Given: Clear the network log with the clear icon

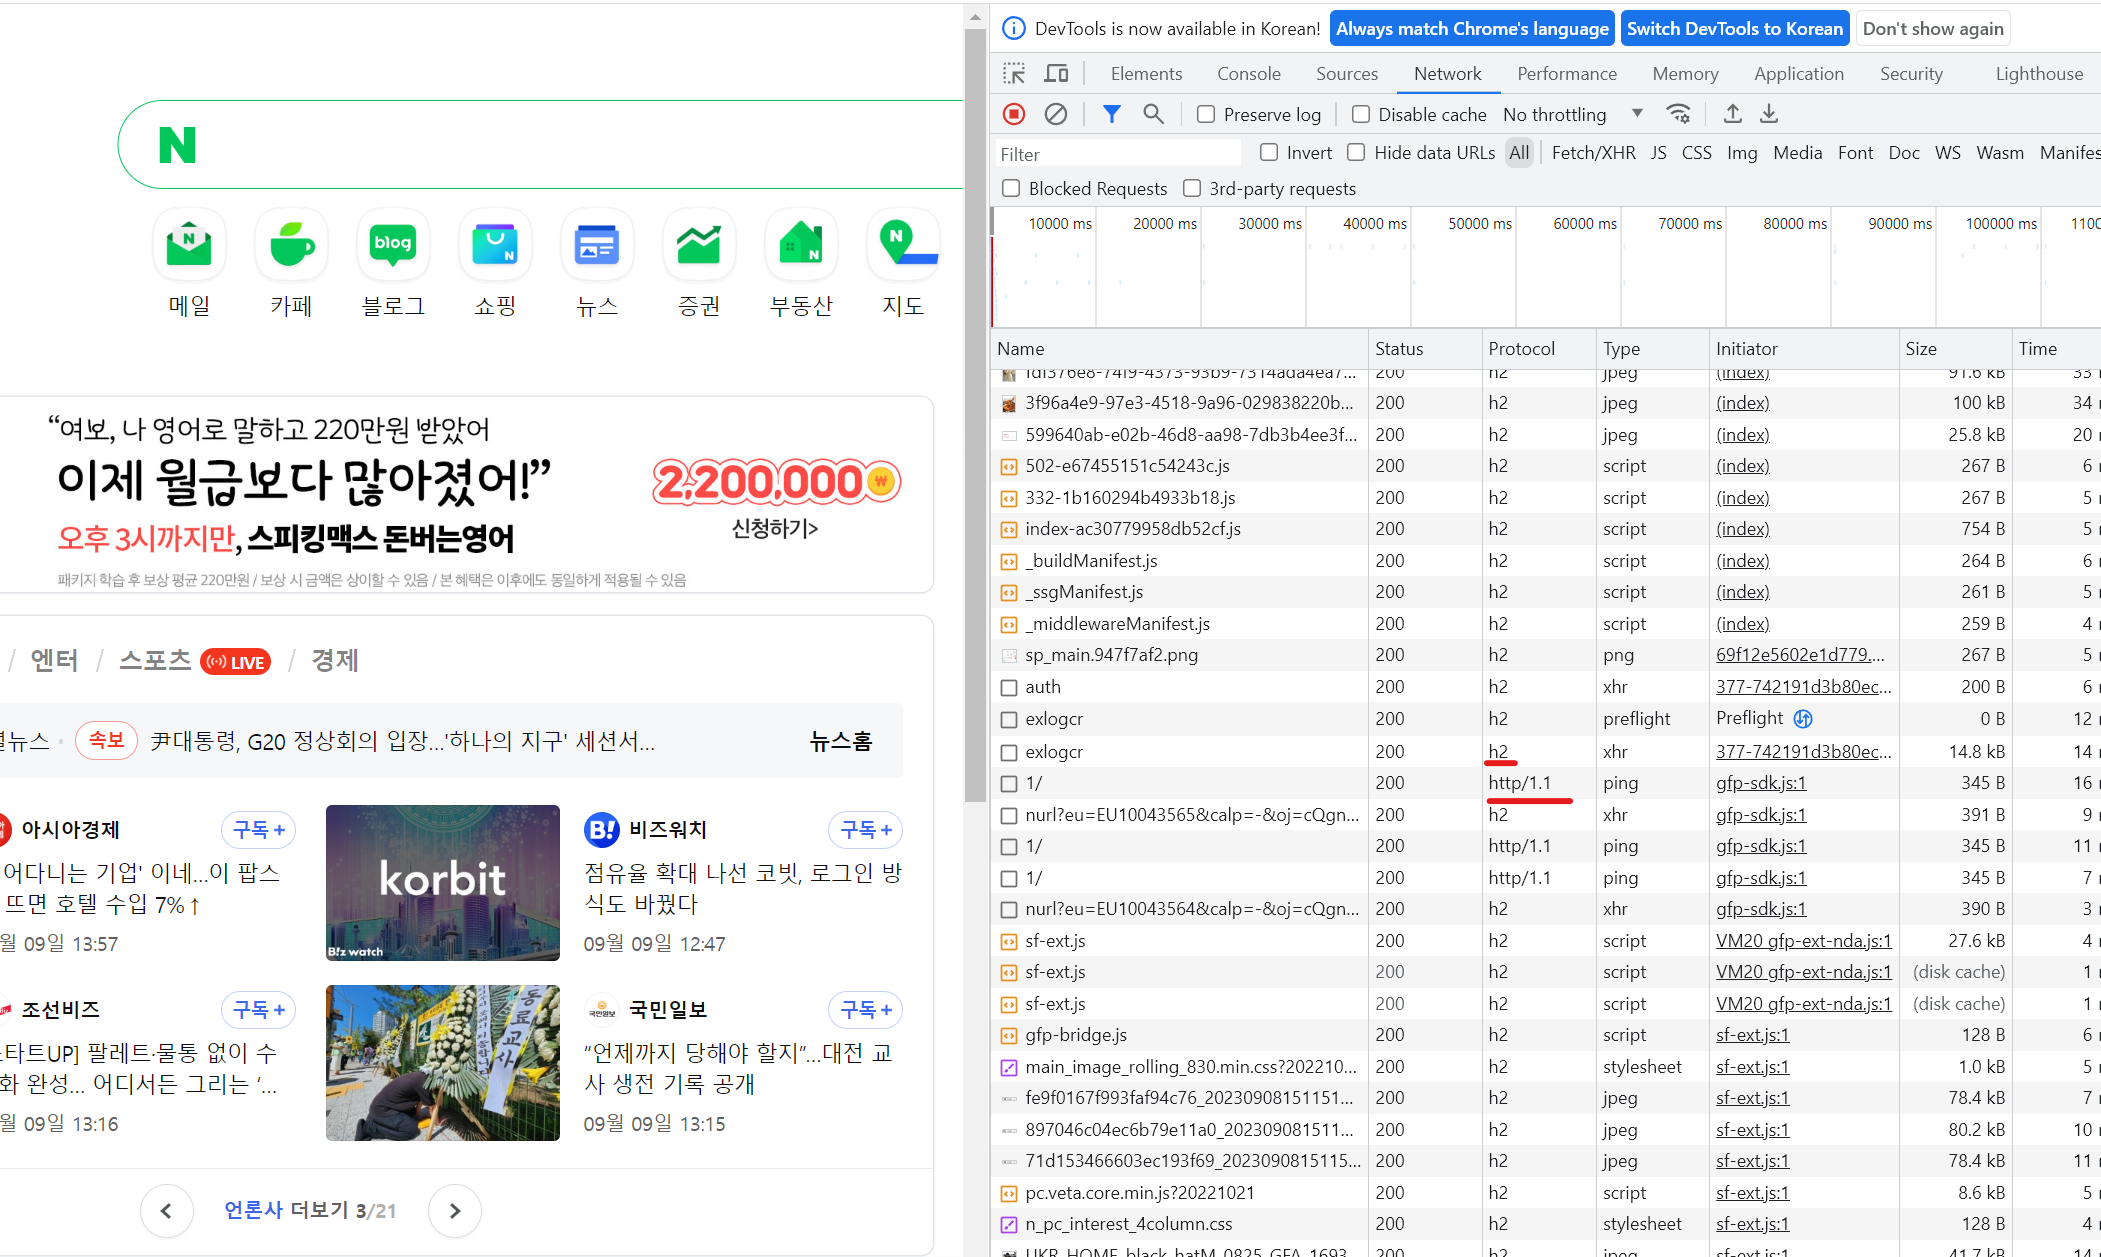Looking at the screenshot, I should (x=1056, y=114).
